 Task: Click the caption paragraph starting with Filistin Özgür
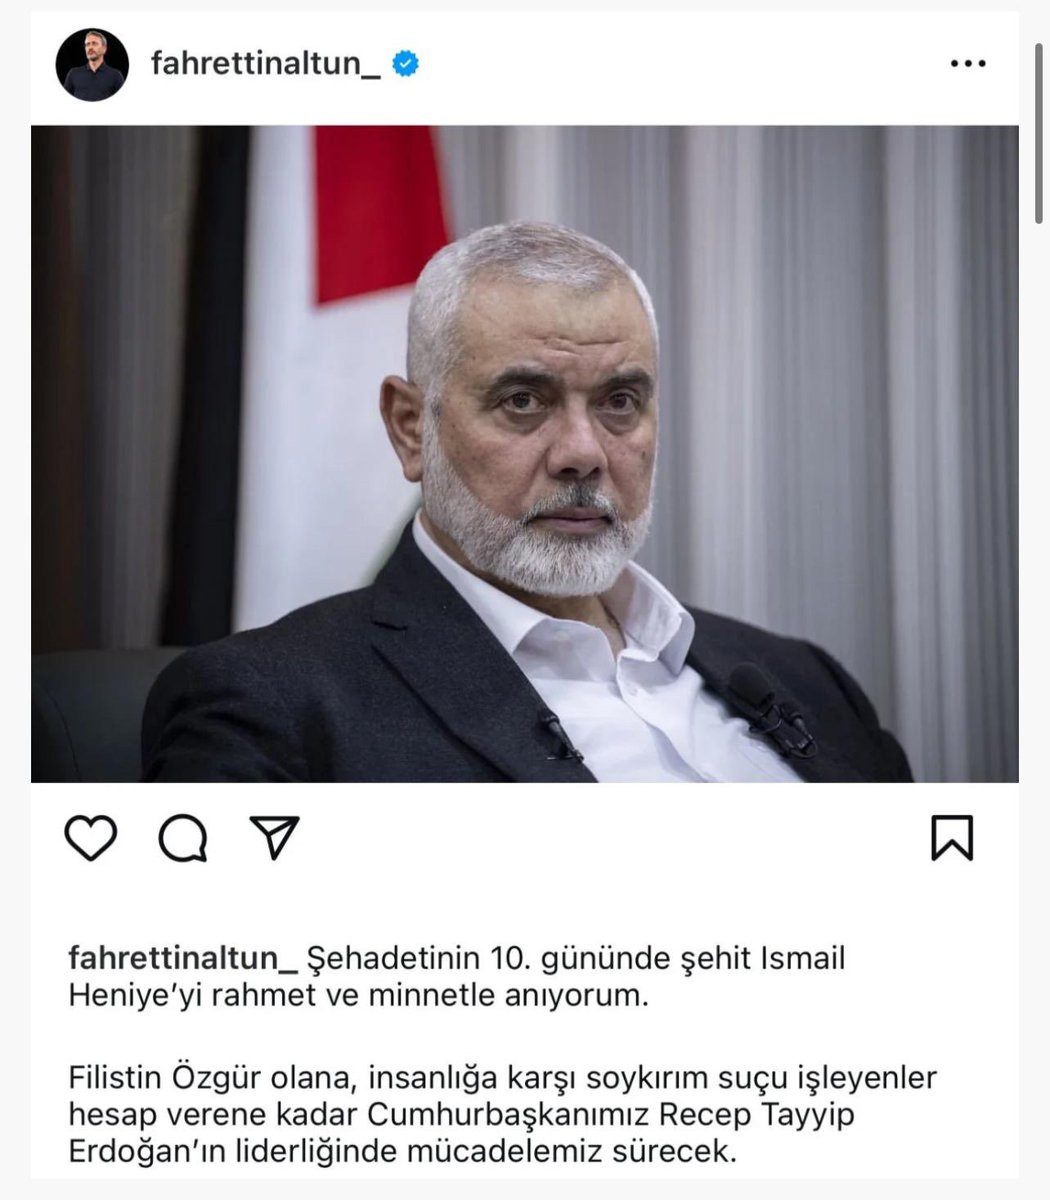coord(502,1115)
